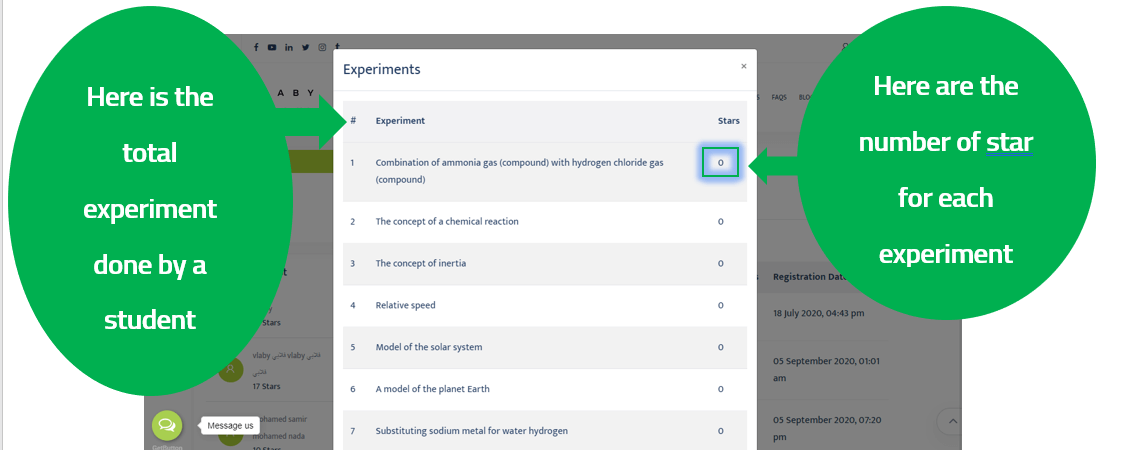
Task: Click the green chat bubble icon
Action: point(167,425)
